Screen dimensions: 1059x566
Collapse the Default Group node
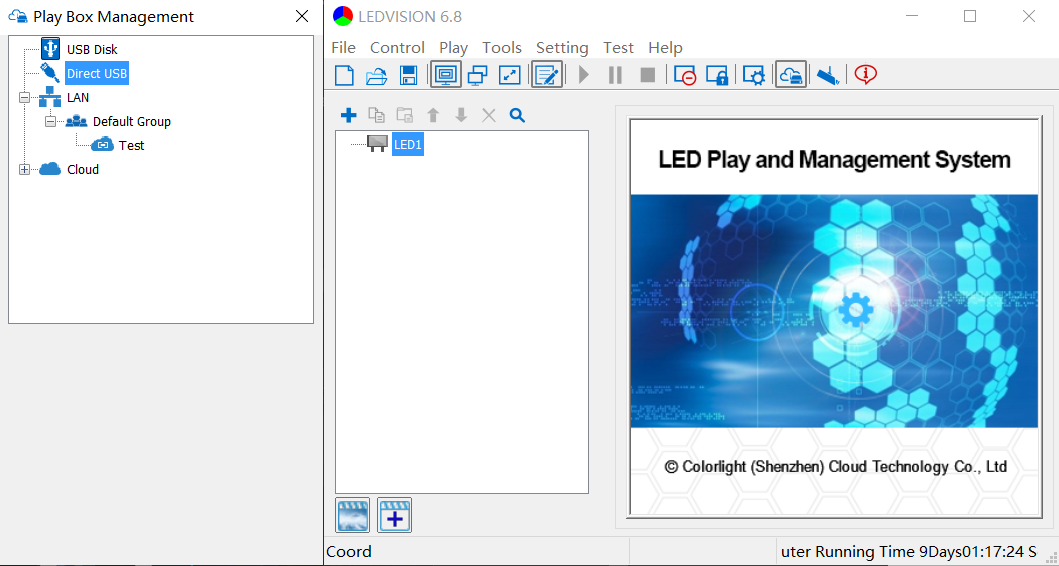point(50,122)
